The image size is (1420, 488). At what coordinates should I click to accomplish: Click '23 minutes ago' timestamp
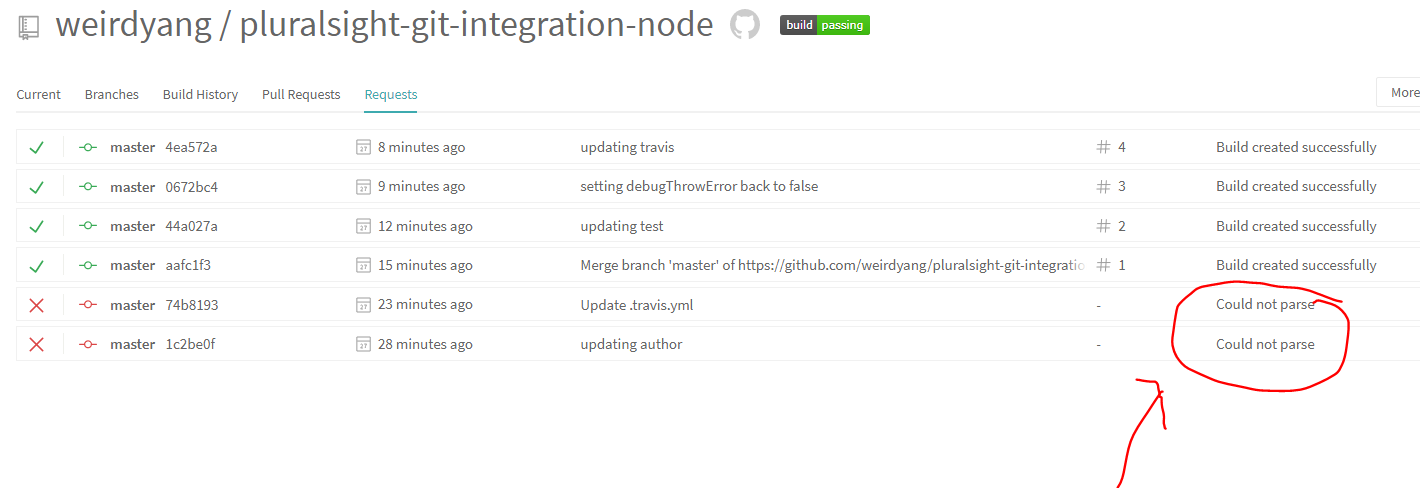(425, 305)
